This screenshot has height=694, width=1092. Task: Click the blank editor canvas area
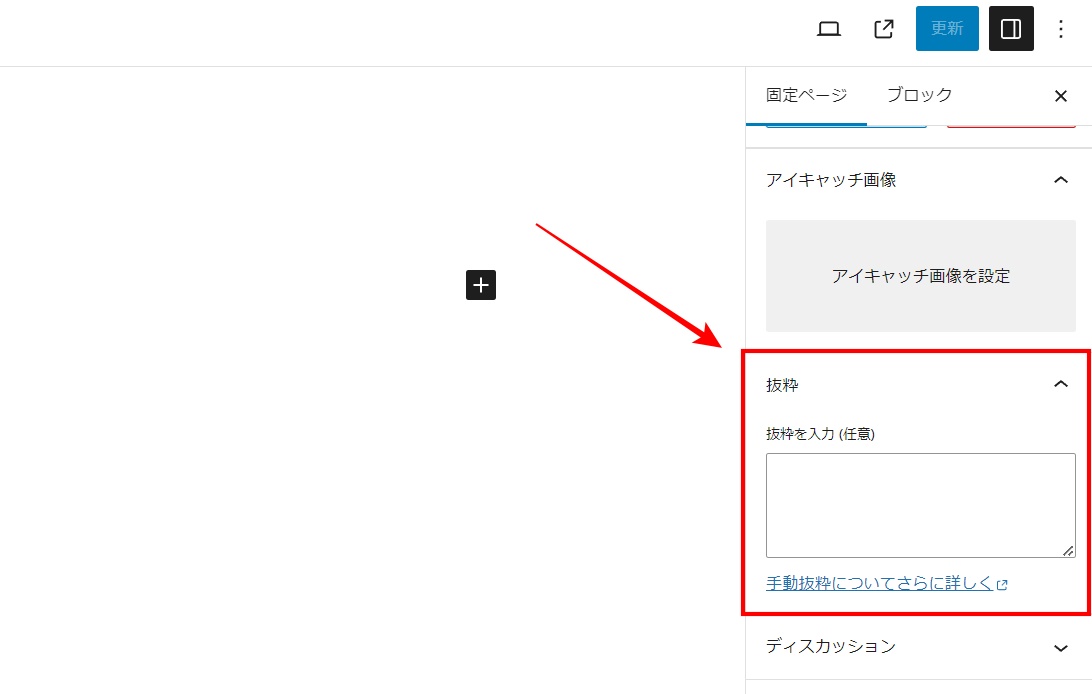300,450
